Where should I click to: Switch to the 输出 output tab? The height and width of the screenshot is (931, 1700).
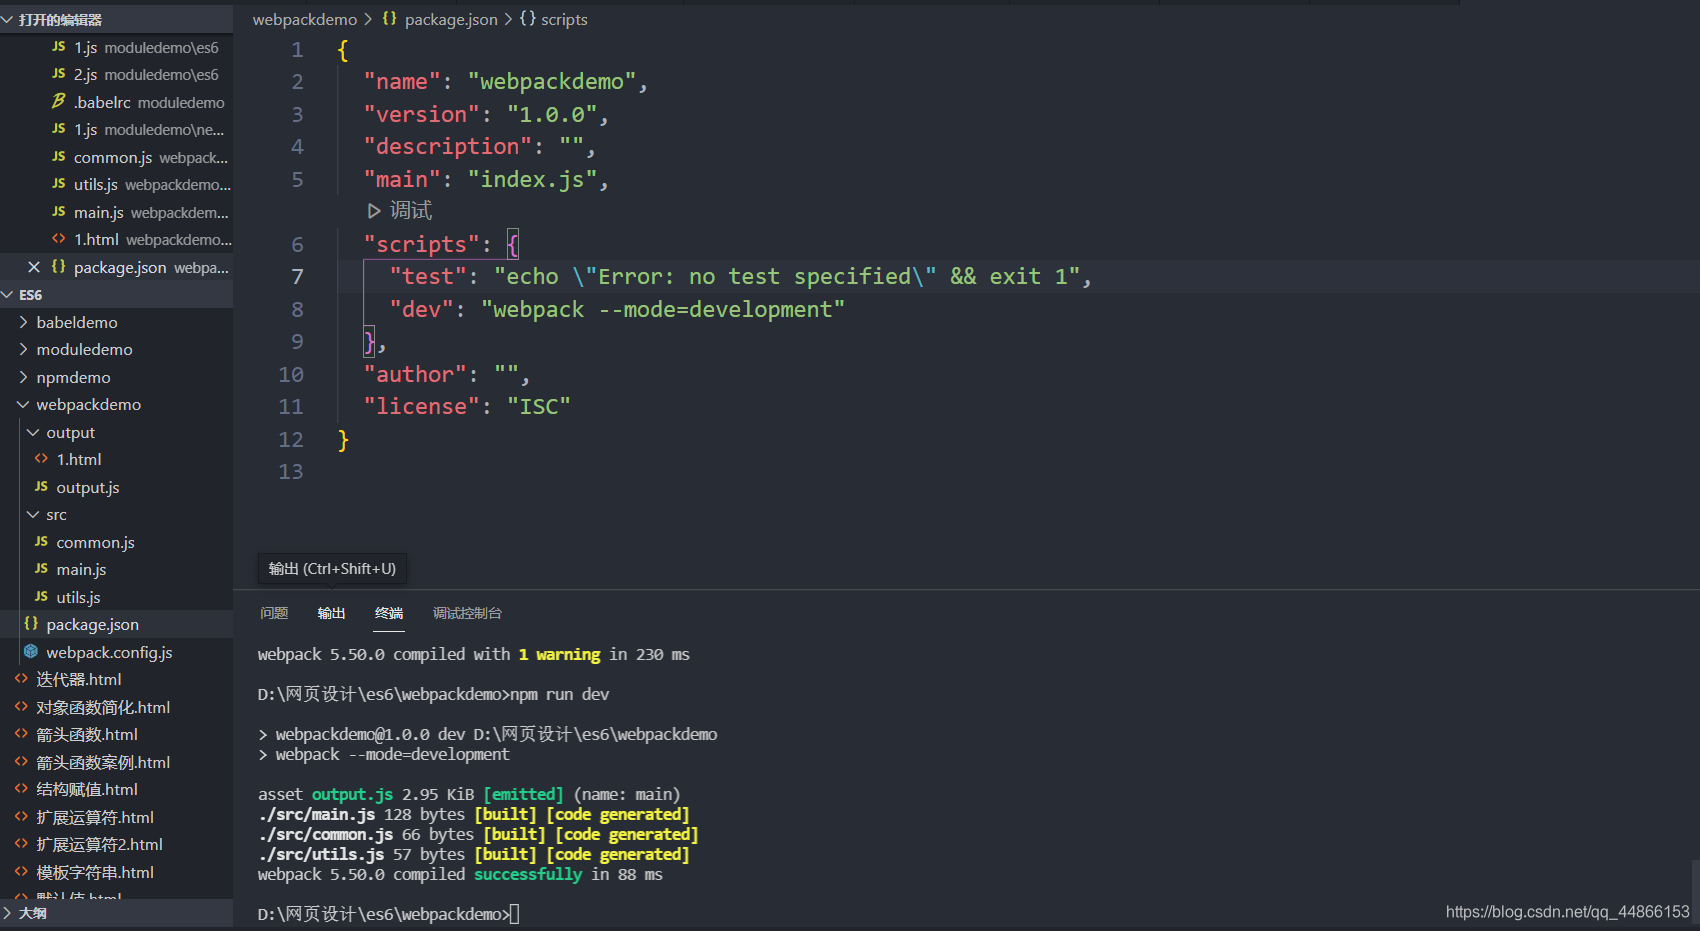(x=331, y=613)
